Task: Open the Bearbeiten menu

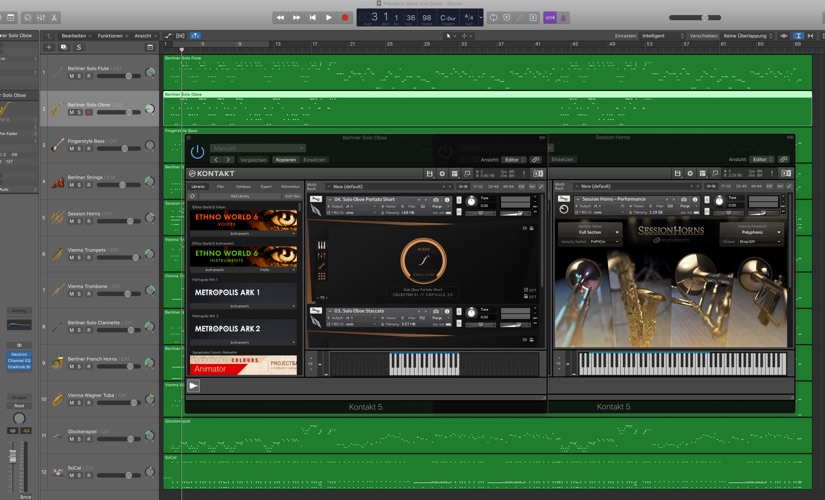Action: tap(76, 36)
